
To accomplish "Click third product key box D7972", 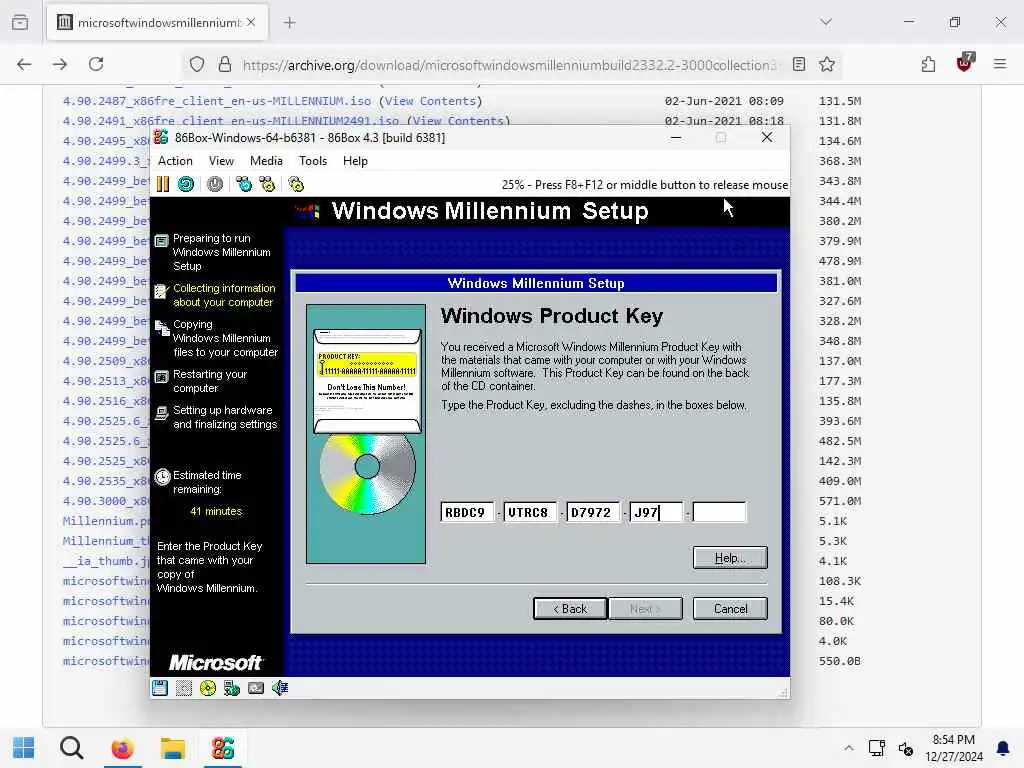I will 593,512.
